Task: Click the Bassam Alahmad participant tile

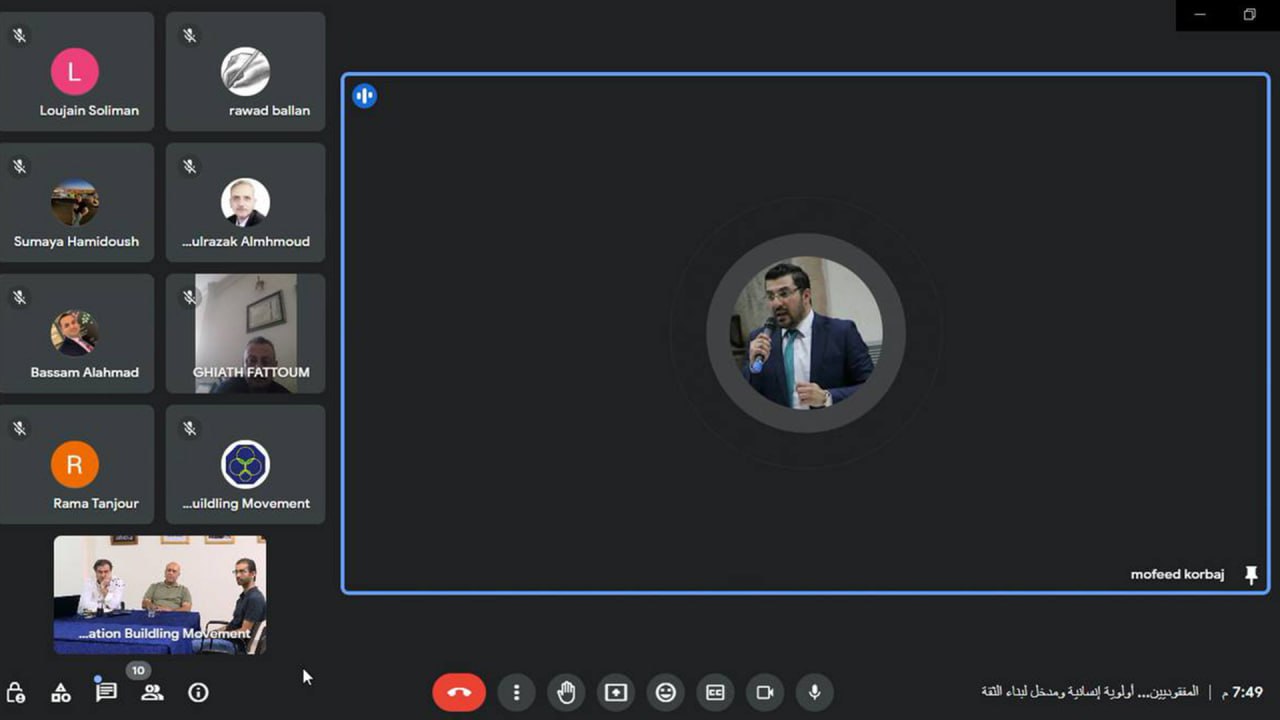Action: pyautogui.click(x=76, y=333)
